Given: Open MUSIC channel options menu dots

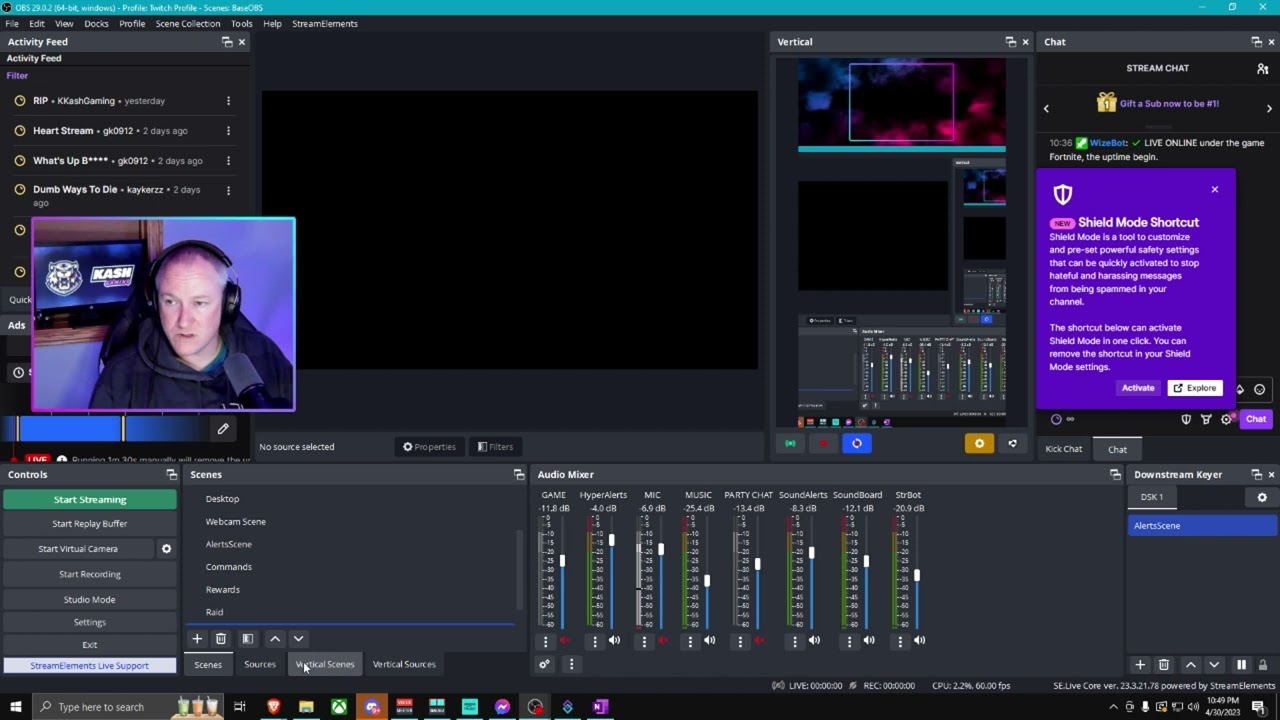Looking at the screenshot, I should click(x=690, y=641).
